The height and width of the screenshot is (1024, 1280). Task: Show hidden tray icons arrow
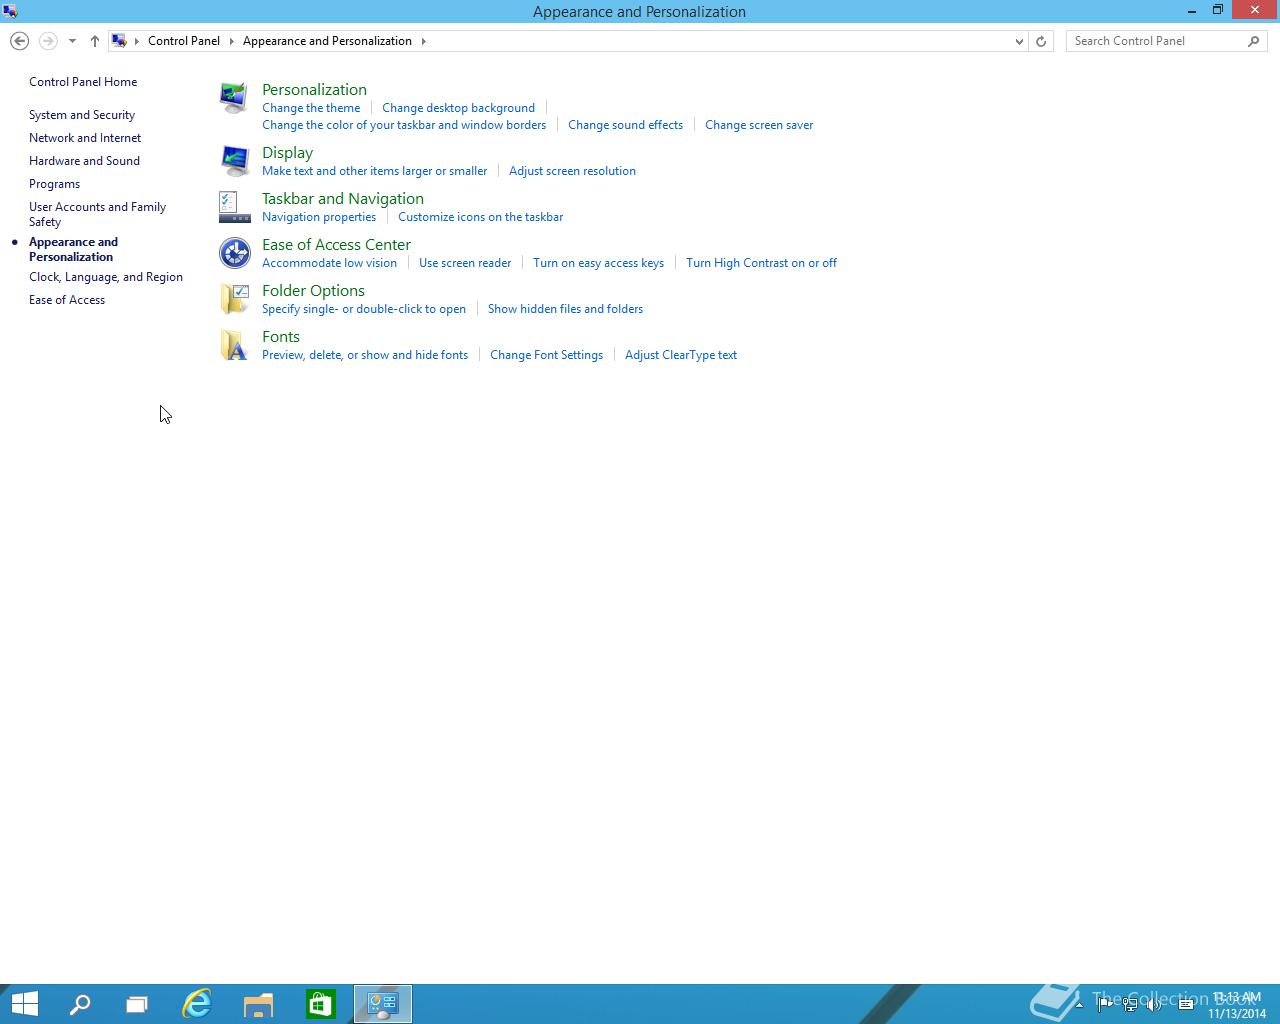click(x=1079, y=1005)
